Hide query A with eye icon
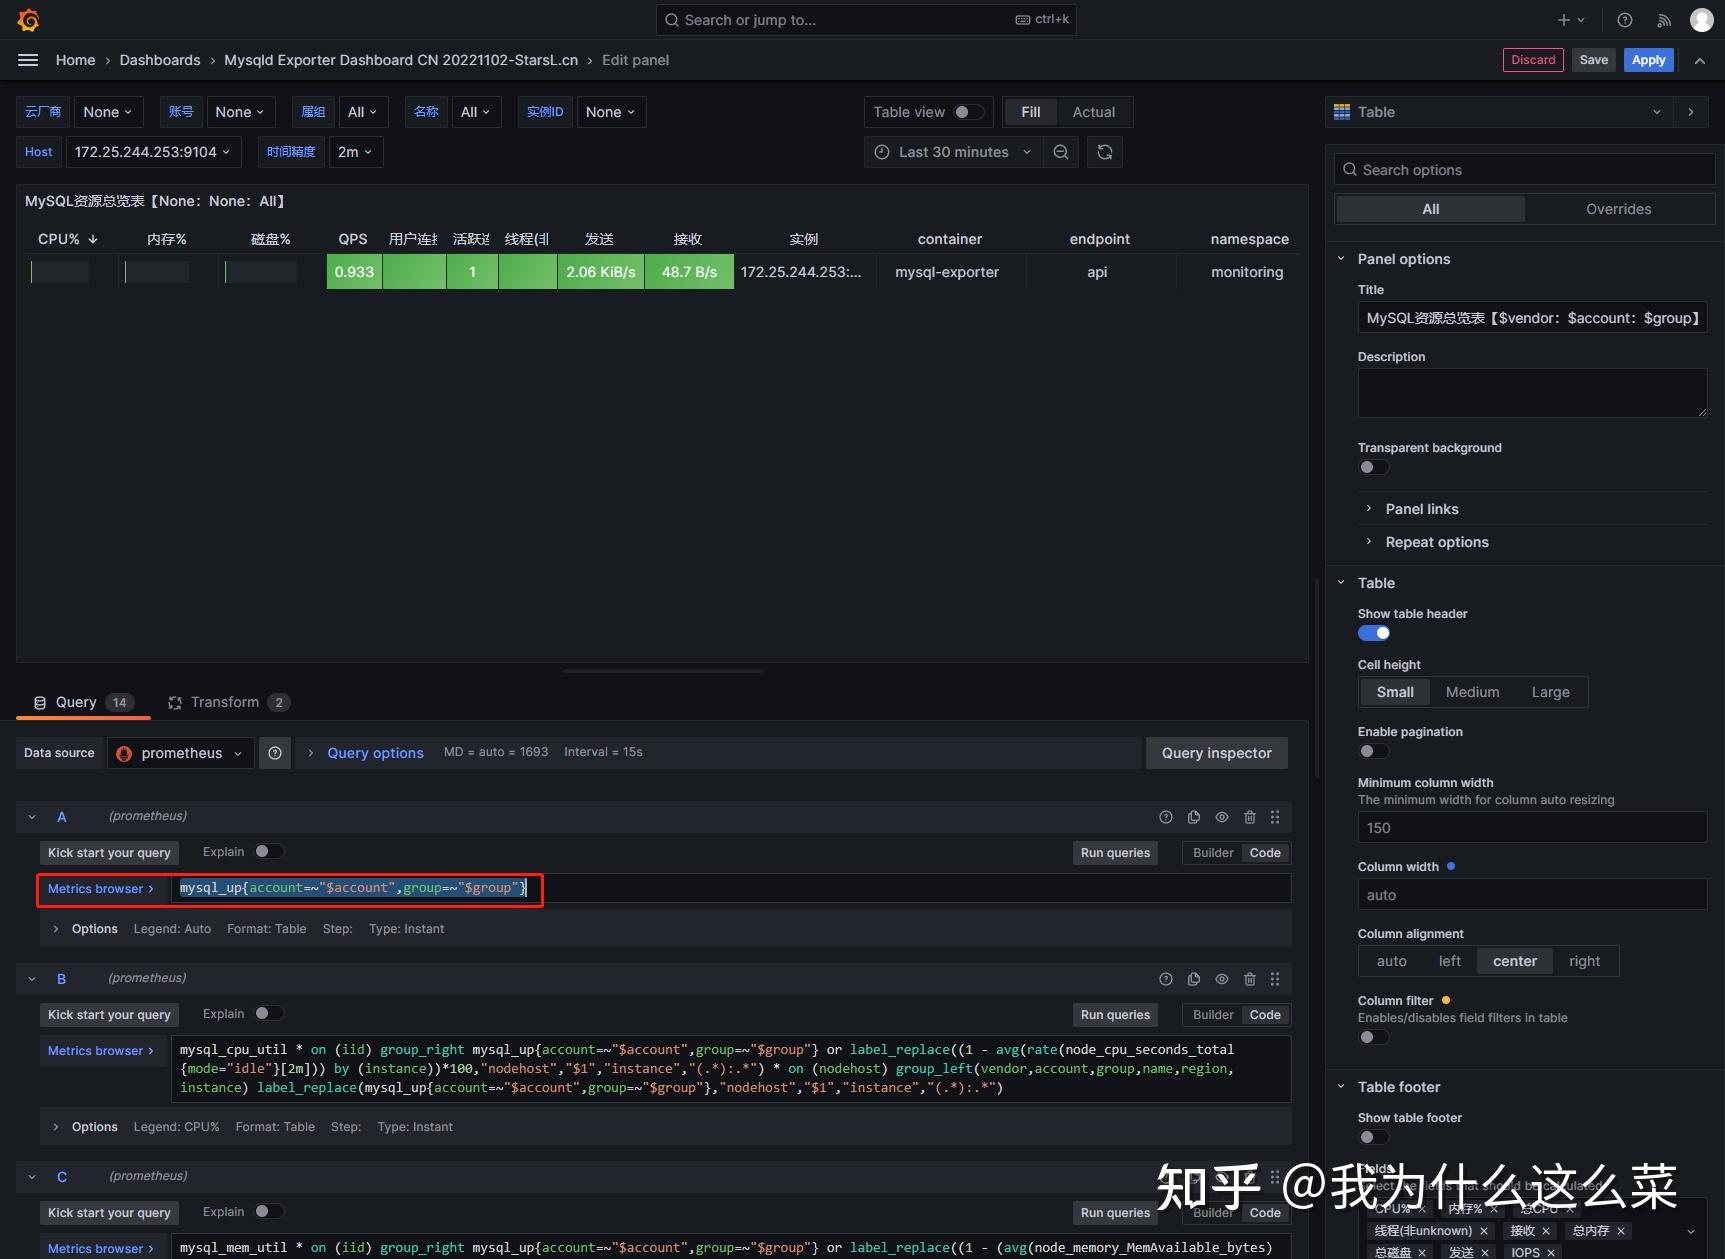This screenshot has width=1725, height=1259. click(1222, 817)
